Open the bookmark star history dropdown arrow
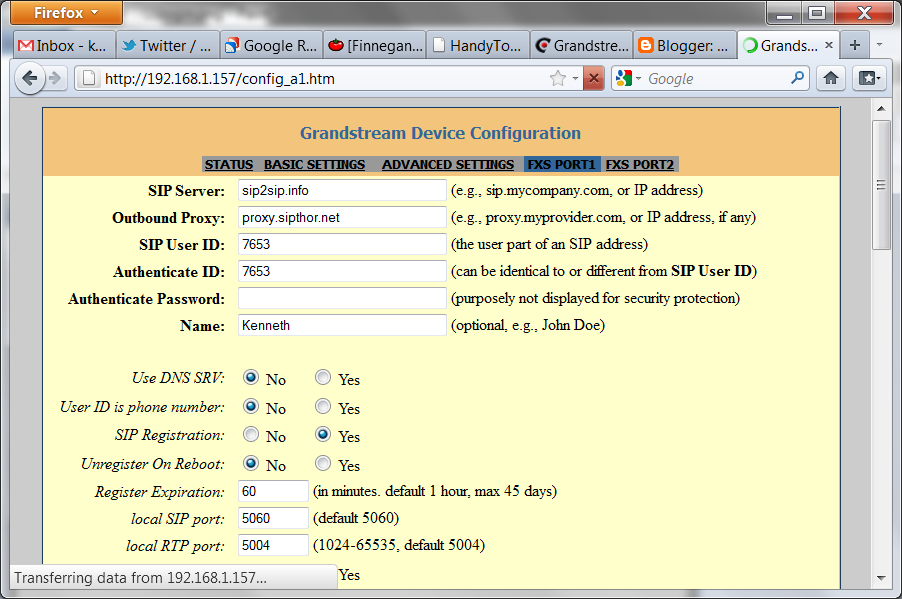Image resolution: width=902 pixels, height=599 pixels. tap(575, 78)
